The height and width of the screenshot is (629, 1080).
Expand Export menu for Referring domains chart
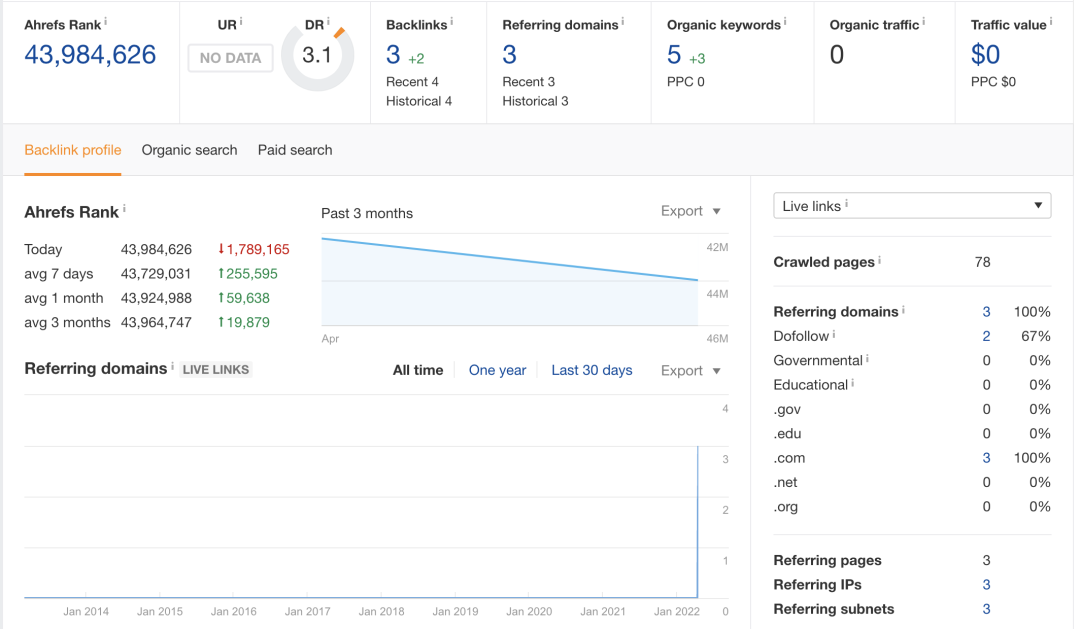[690, 370]
